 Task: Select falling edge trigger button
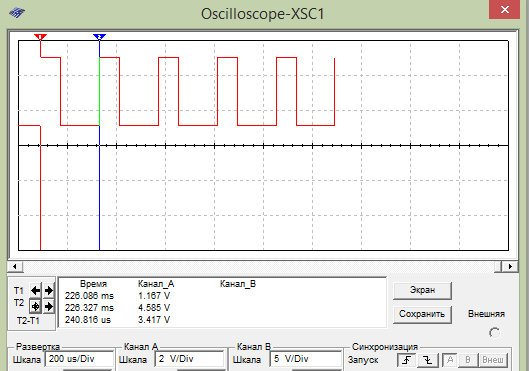(428, 360)
